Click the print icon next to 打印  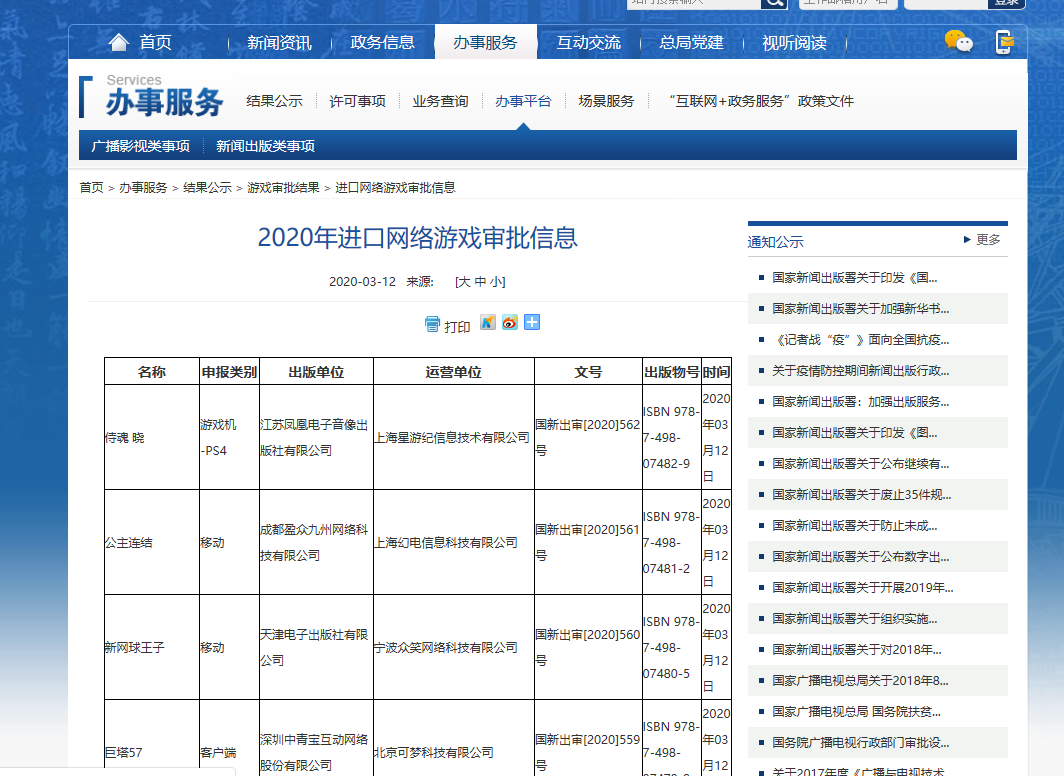(x=433, y=323)
